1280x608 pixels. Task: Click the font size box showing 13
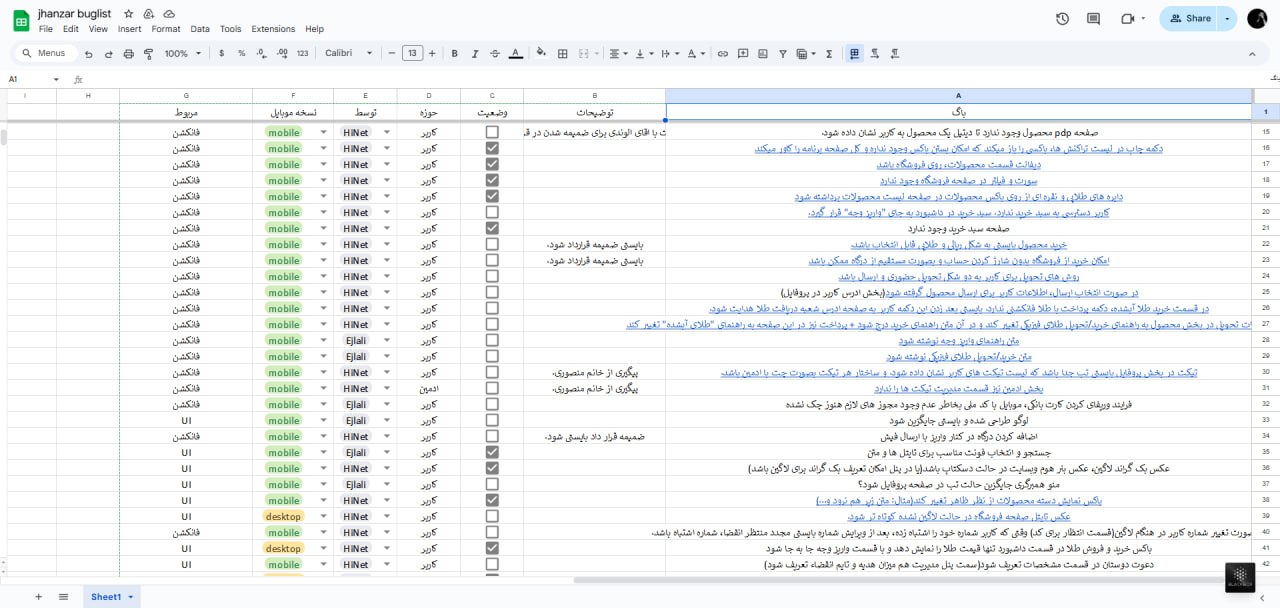412,54
